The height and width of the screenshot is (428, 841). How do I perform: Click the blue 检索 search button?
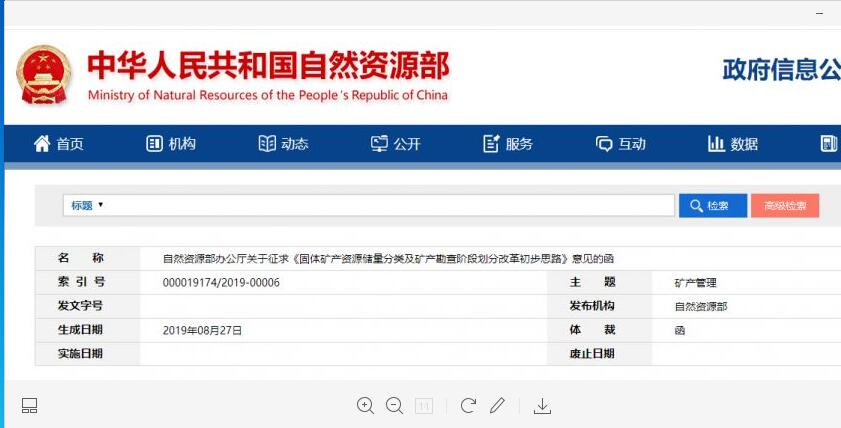coord(713,206)
